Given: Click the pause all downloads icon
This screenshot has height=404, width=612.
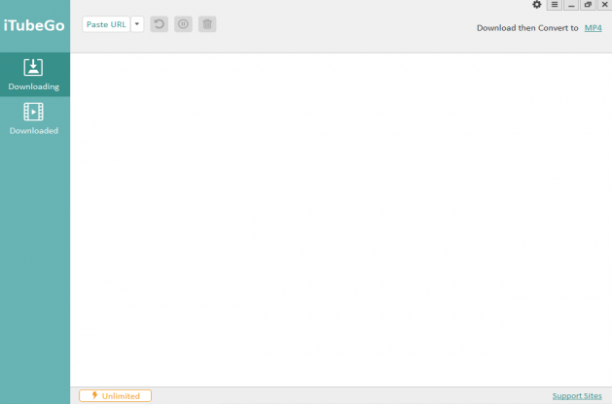Looking at the screenshot, I should click(x=183, y=24).
